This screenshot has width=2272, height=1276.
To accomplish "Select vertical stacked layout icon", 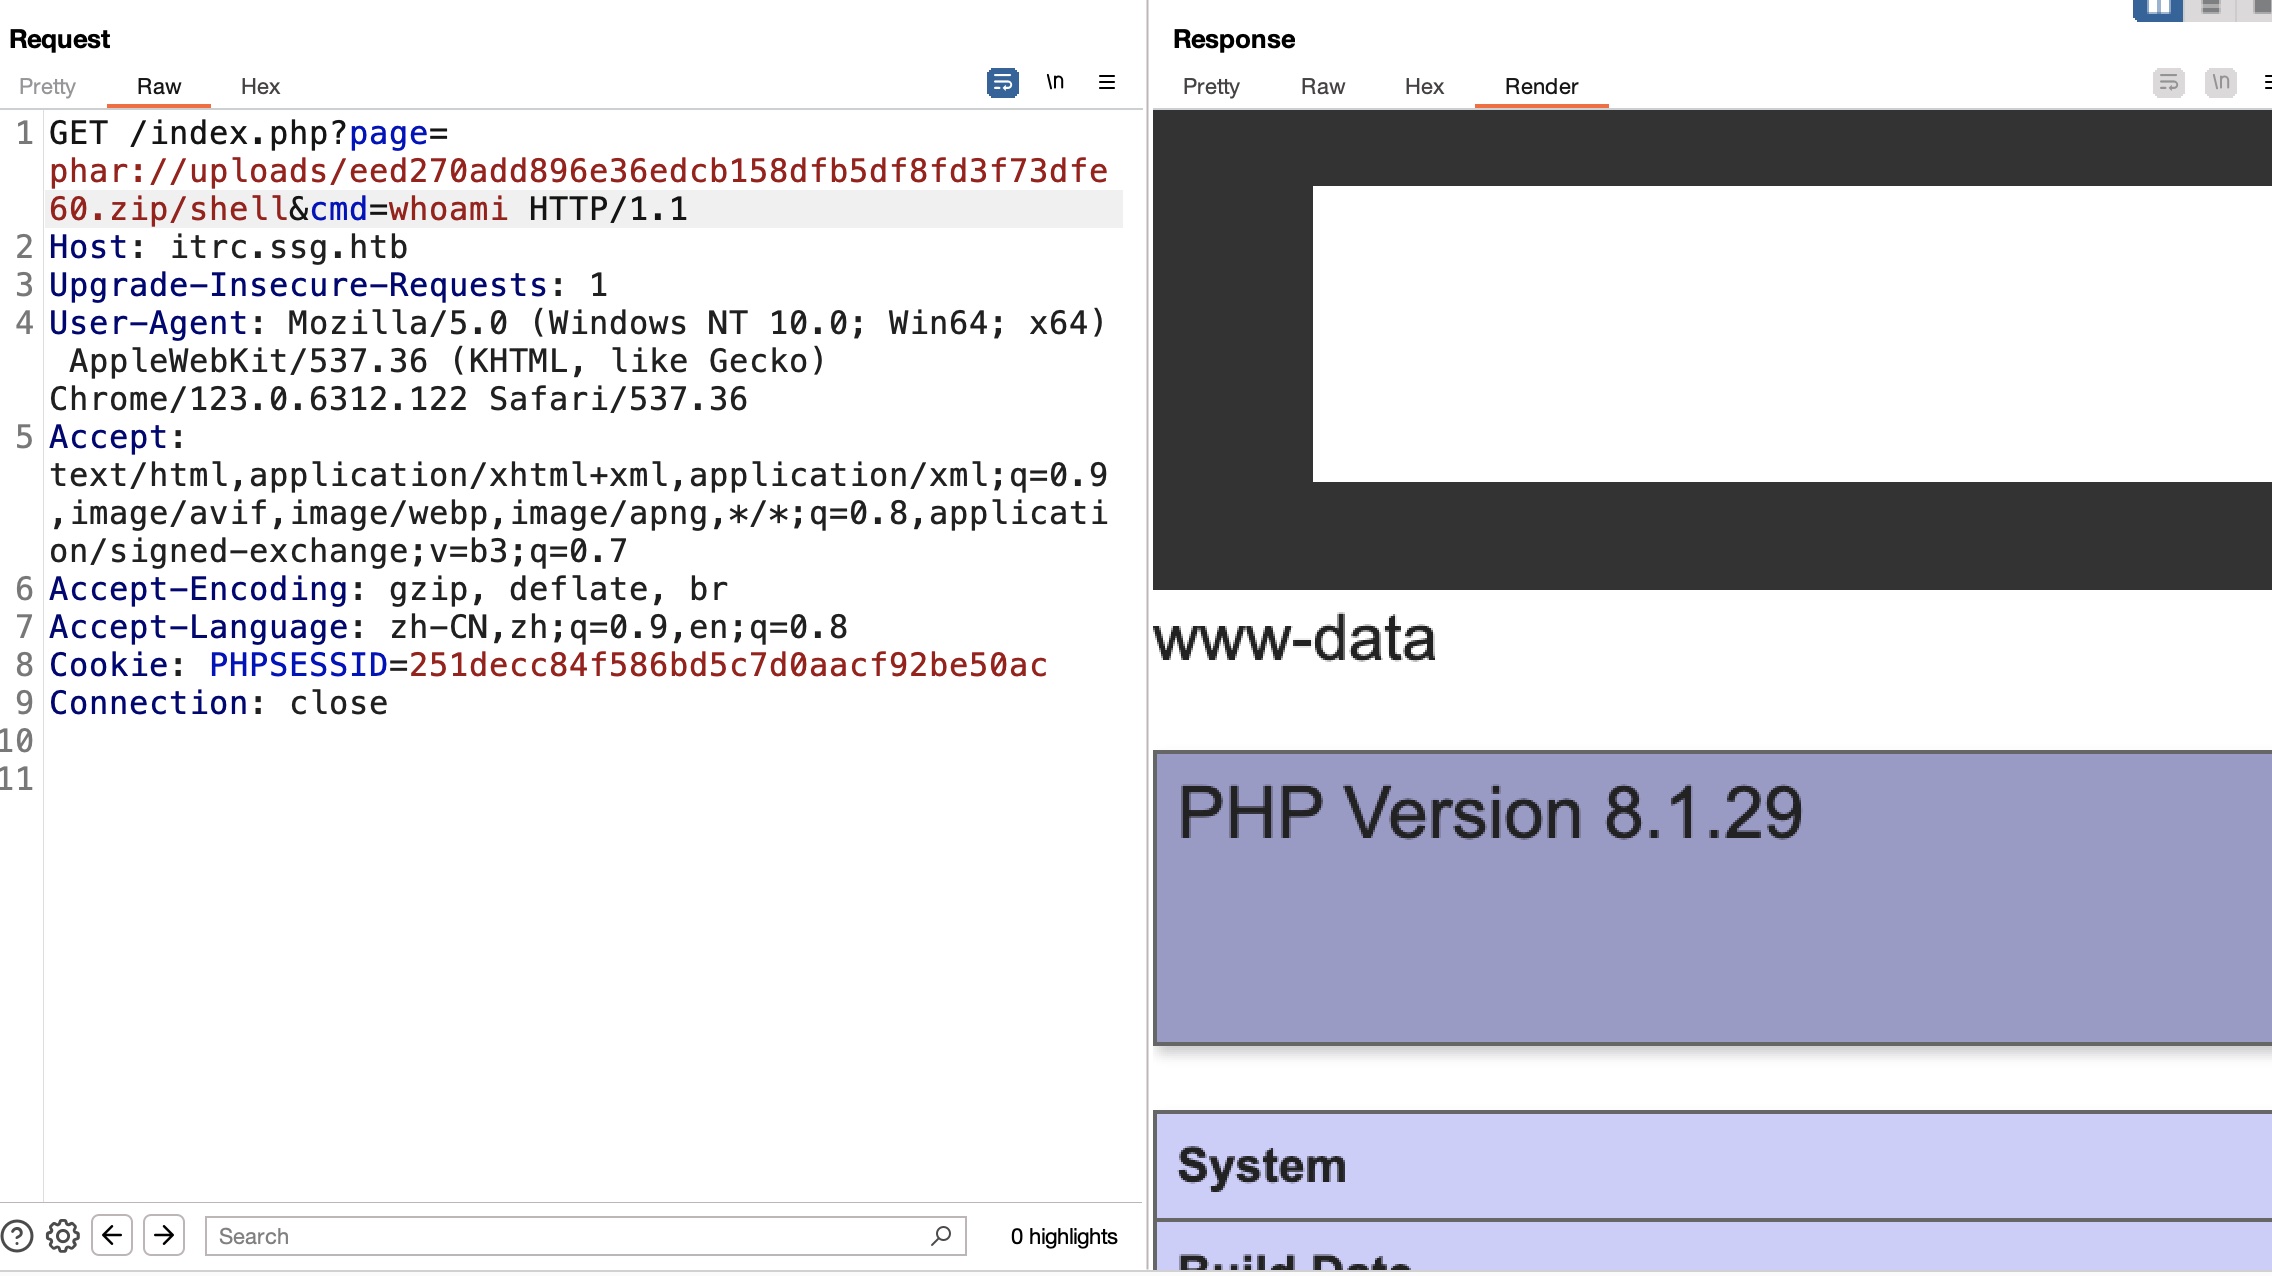I will [x=2211, y=8].
